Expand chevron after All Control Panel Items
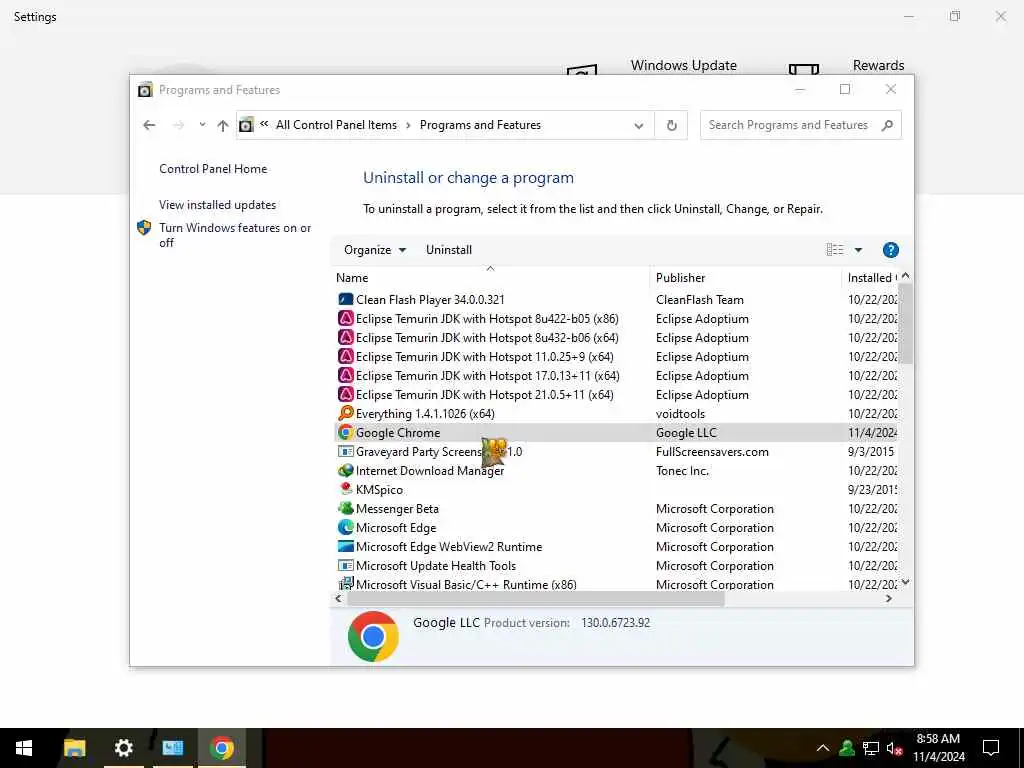Screen dimensions: 1024x768 pyautogui.click(x=408, y=125)
